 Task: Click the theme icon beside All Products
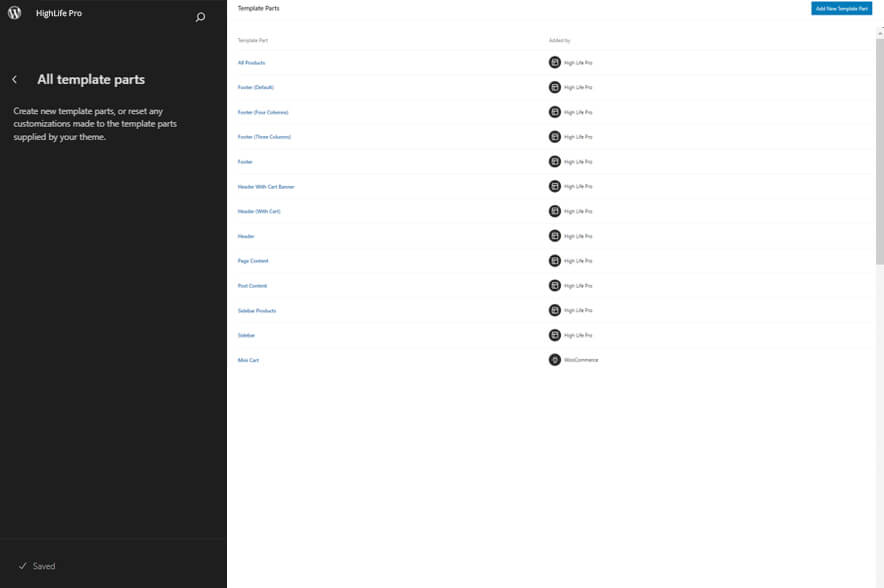[555, 62]
